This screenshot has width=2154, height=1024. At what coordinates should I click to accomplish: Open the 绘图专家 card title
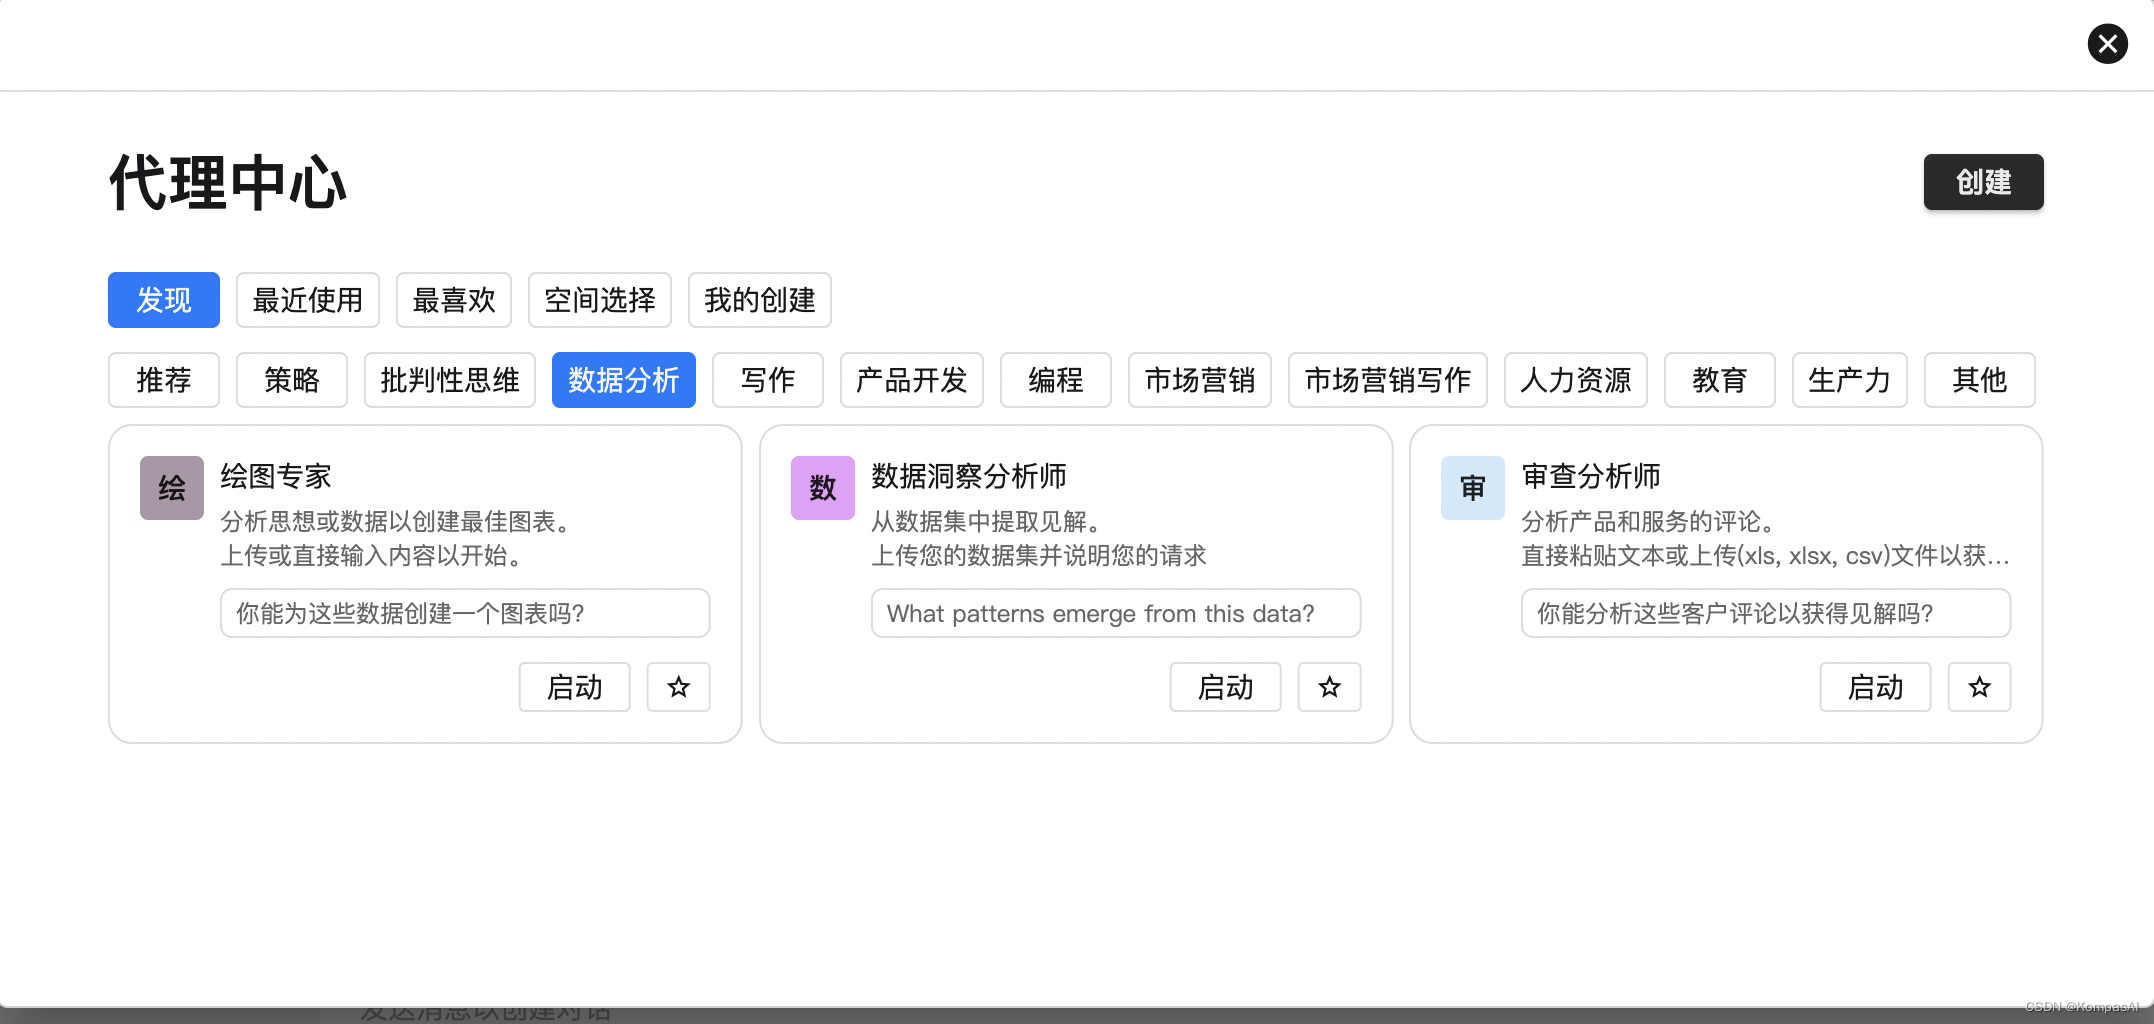[x=276, y=476]
